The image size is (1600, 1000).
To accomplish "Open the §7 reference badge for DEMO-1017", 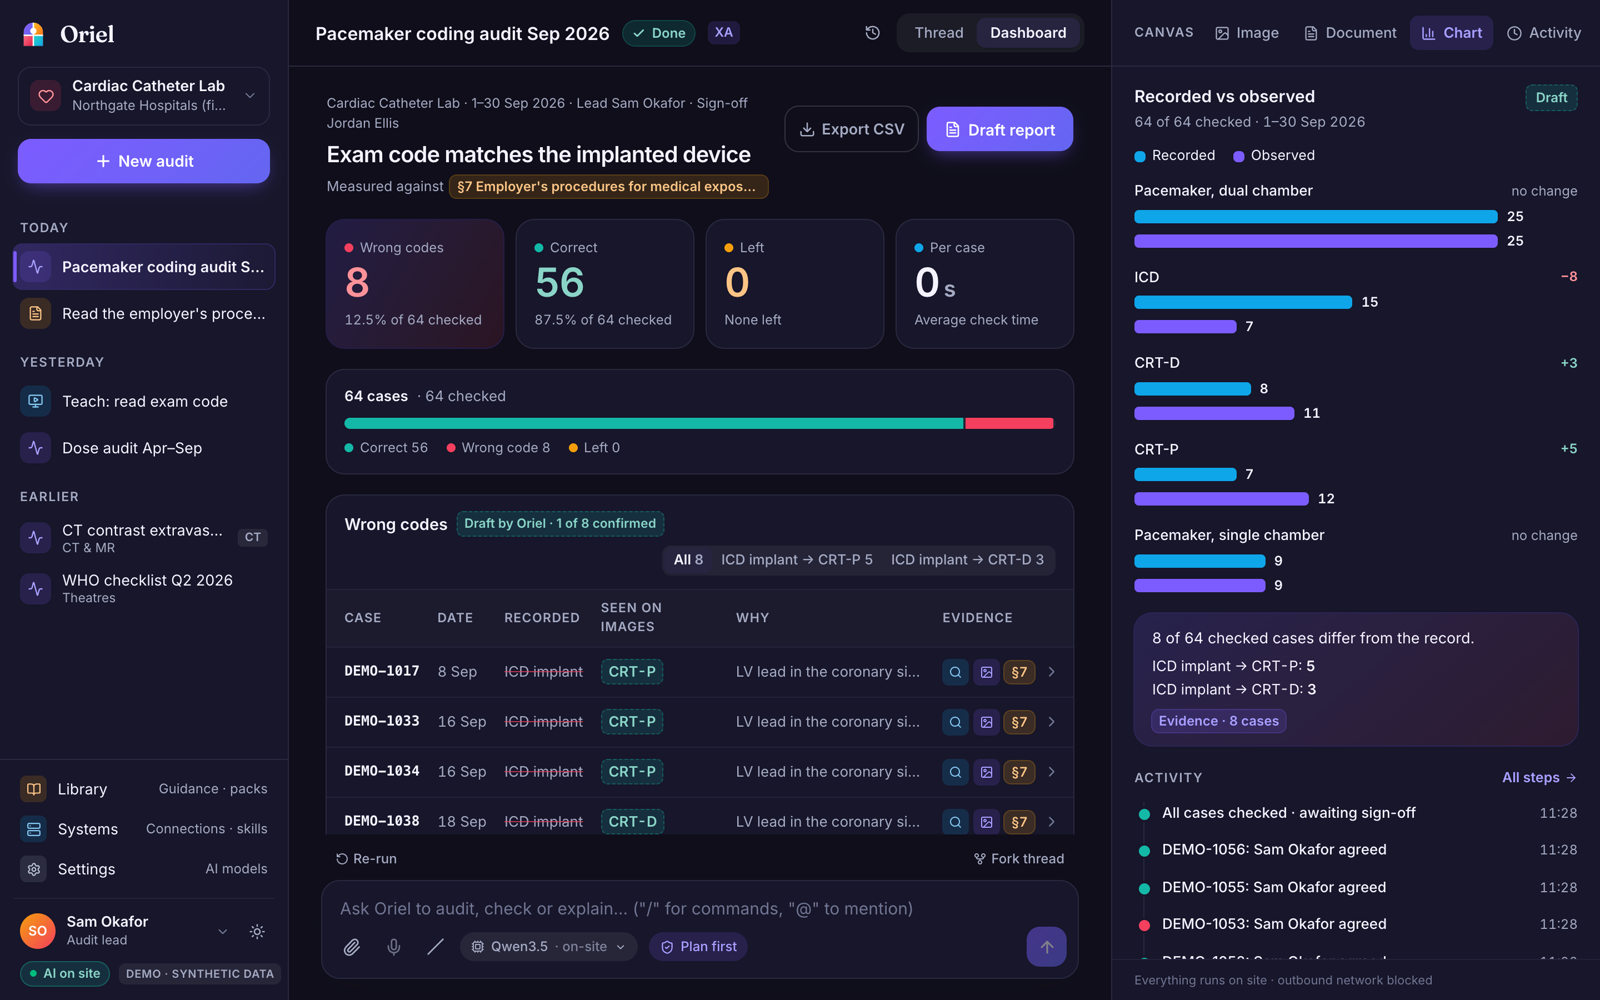I will [x=1019, y=672].
